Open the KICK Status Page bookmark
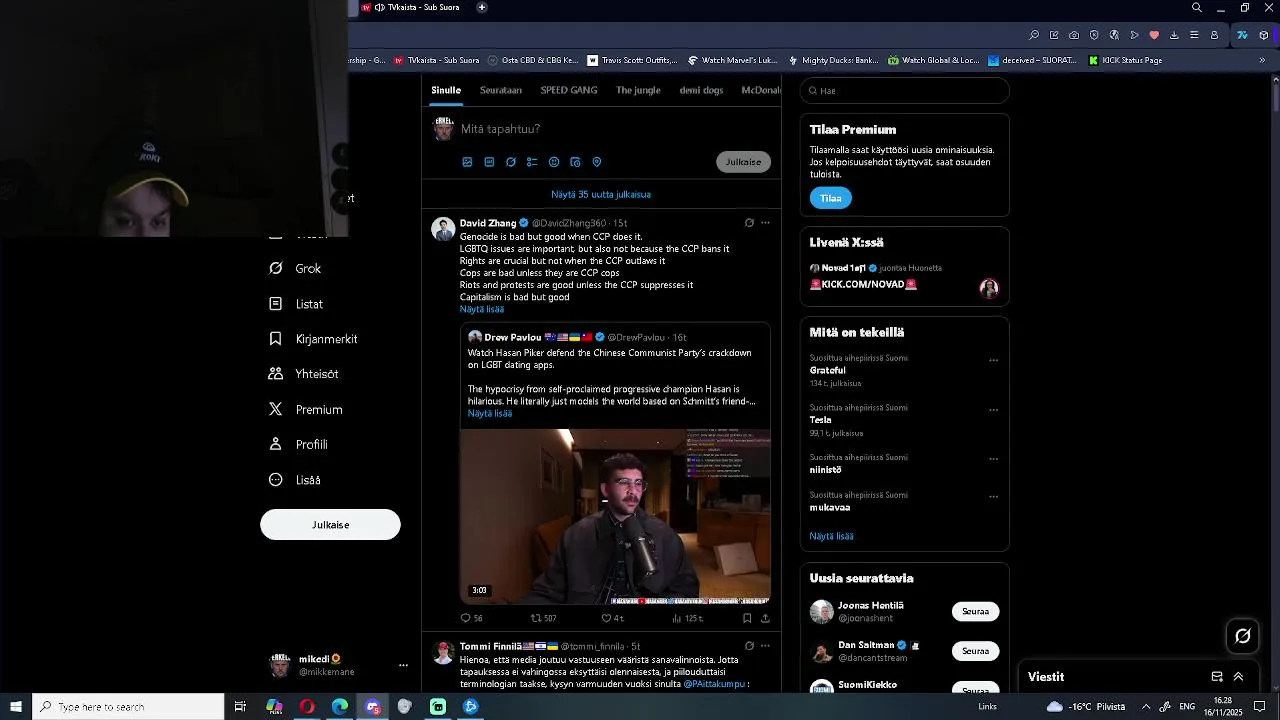This screenshot has height=720, width=1280. click(x=1125, y=60)
